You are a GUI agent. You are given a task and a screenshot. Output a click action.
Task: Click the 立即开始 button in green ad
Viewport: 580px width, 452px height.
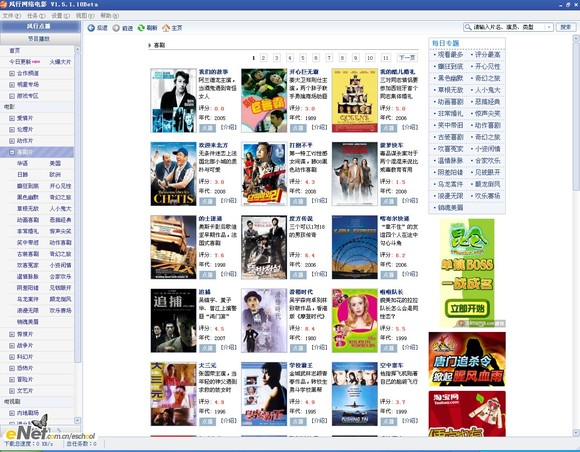tap(467, 308)
